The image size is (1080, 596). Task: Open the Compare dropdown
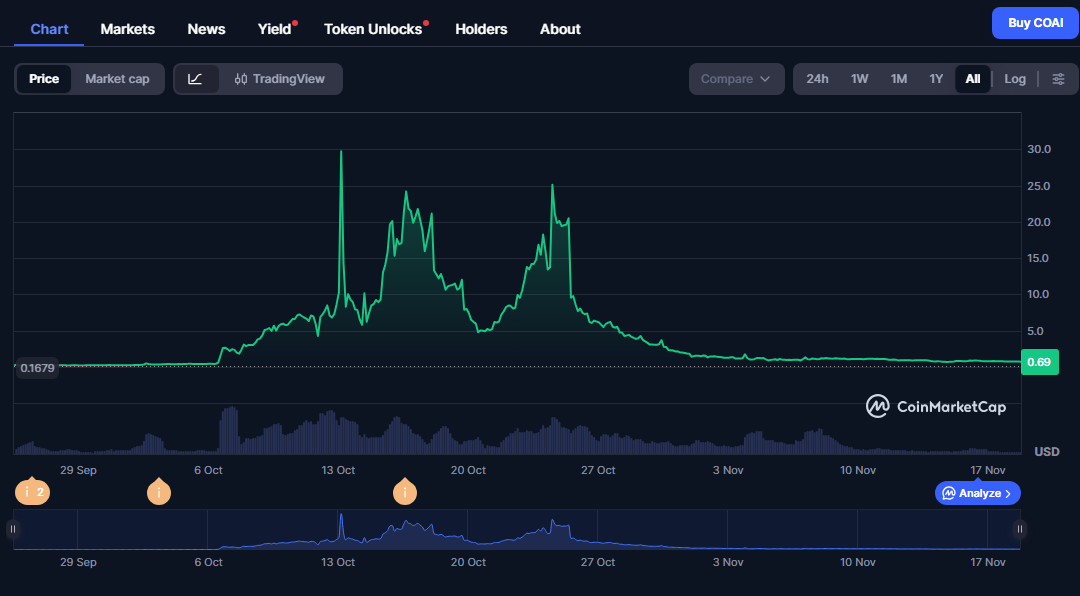coord(736,78)
